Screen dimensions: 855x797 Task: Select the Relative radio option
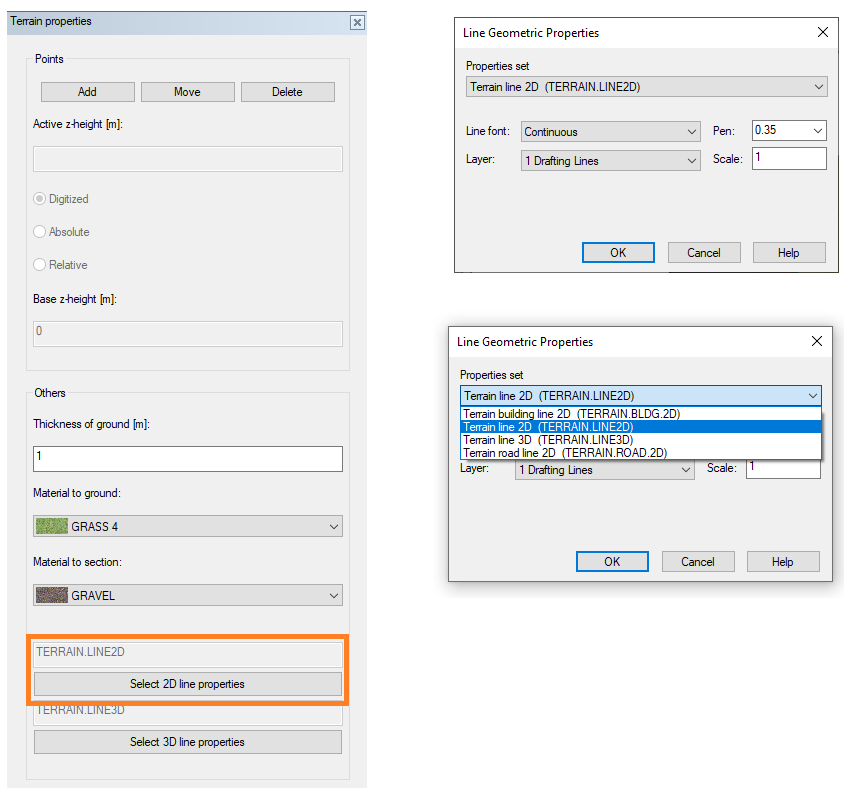(41, 265)
